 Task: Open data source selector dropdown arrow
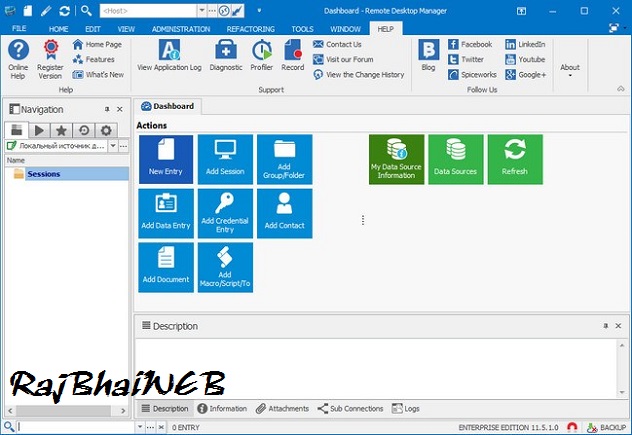coord(113,146)
